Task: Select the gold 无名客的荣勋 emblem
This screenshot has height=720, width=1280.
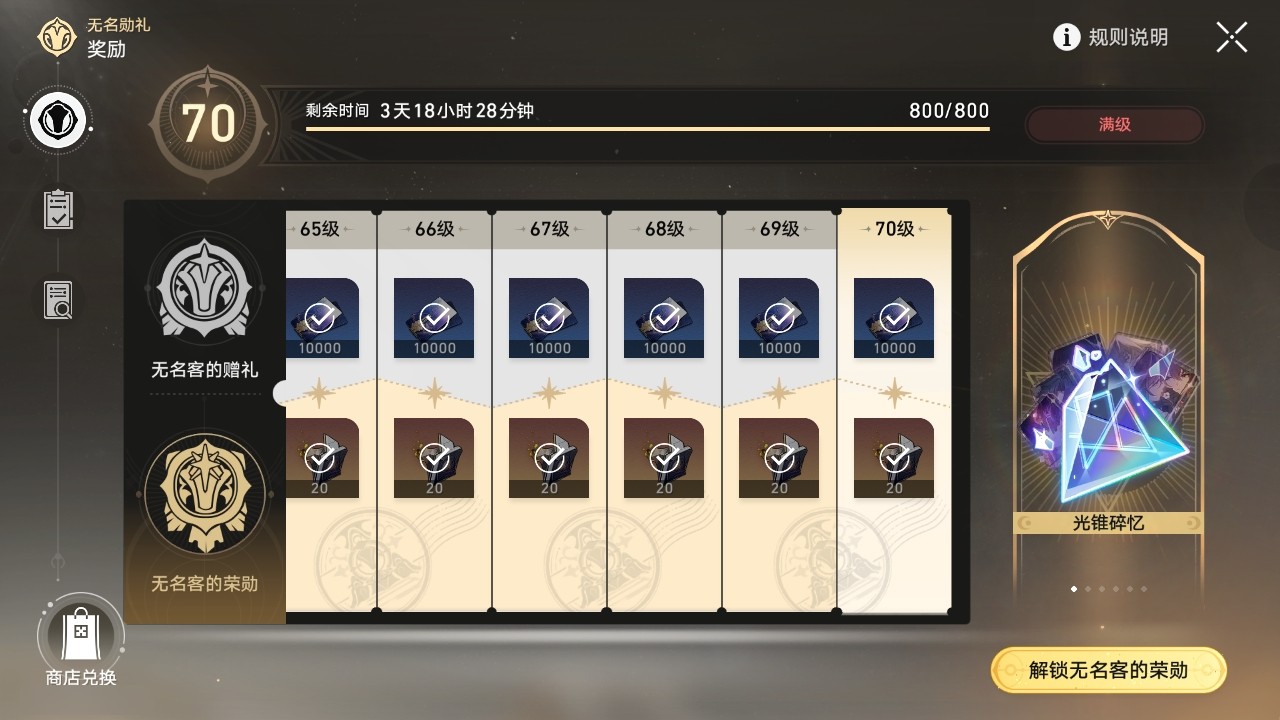Action: [x=205, y=494]
